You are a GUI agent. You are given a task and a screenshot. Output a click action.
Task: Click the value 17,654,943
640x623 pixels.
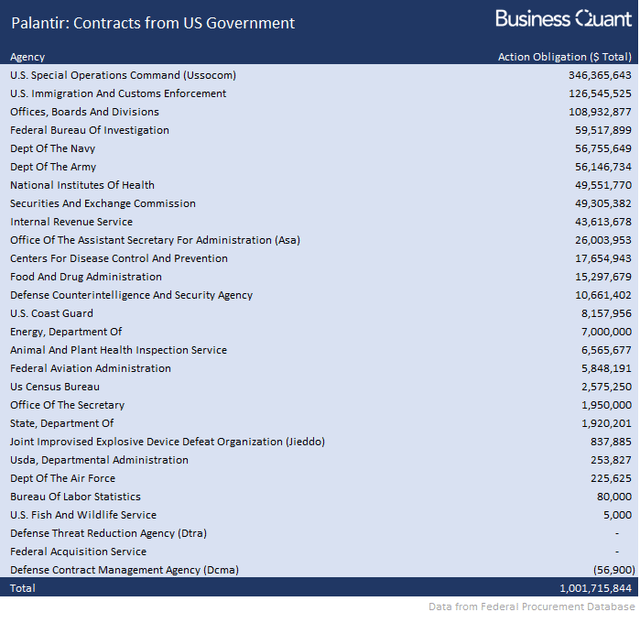point(603,259)
